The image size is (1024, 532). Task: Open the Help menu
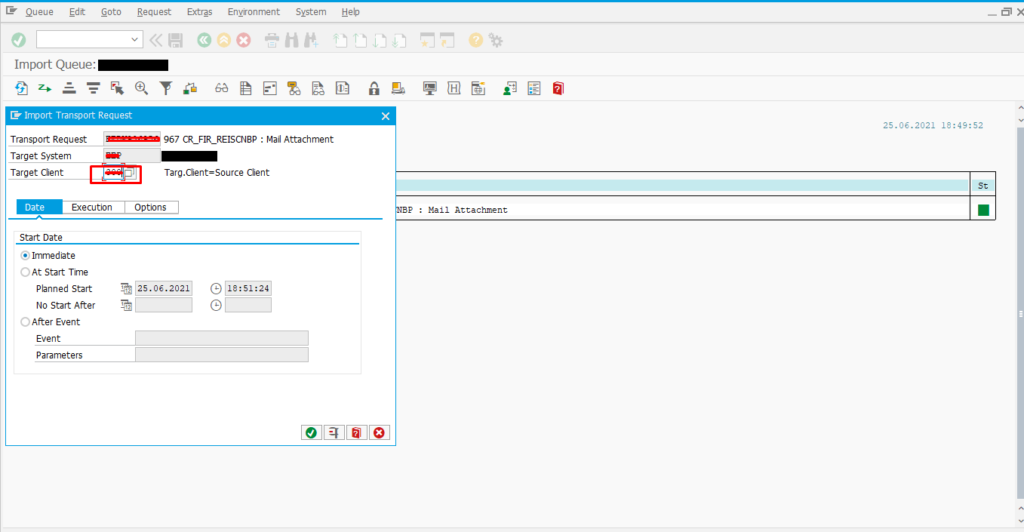point(351,12)
